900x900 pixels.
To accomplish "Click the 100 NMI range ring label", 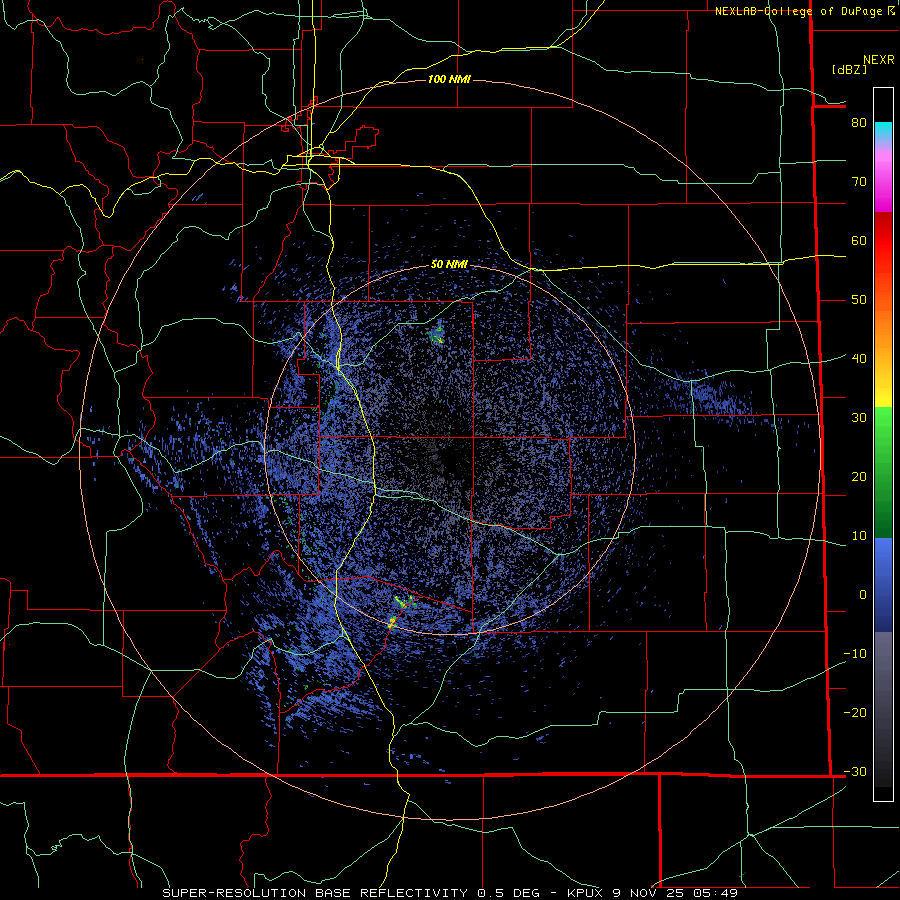I will click(449, 79).
